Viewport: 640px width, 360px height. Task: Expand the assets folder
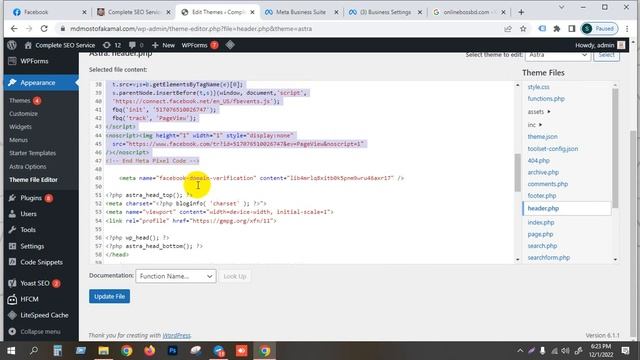539,111
